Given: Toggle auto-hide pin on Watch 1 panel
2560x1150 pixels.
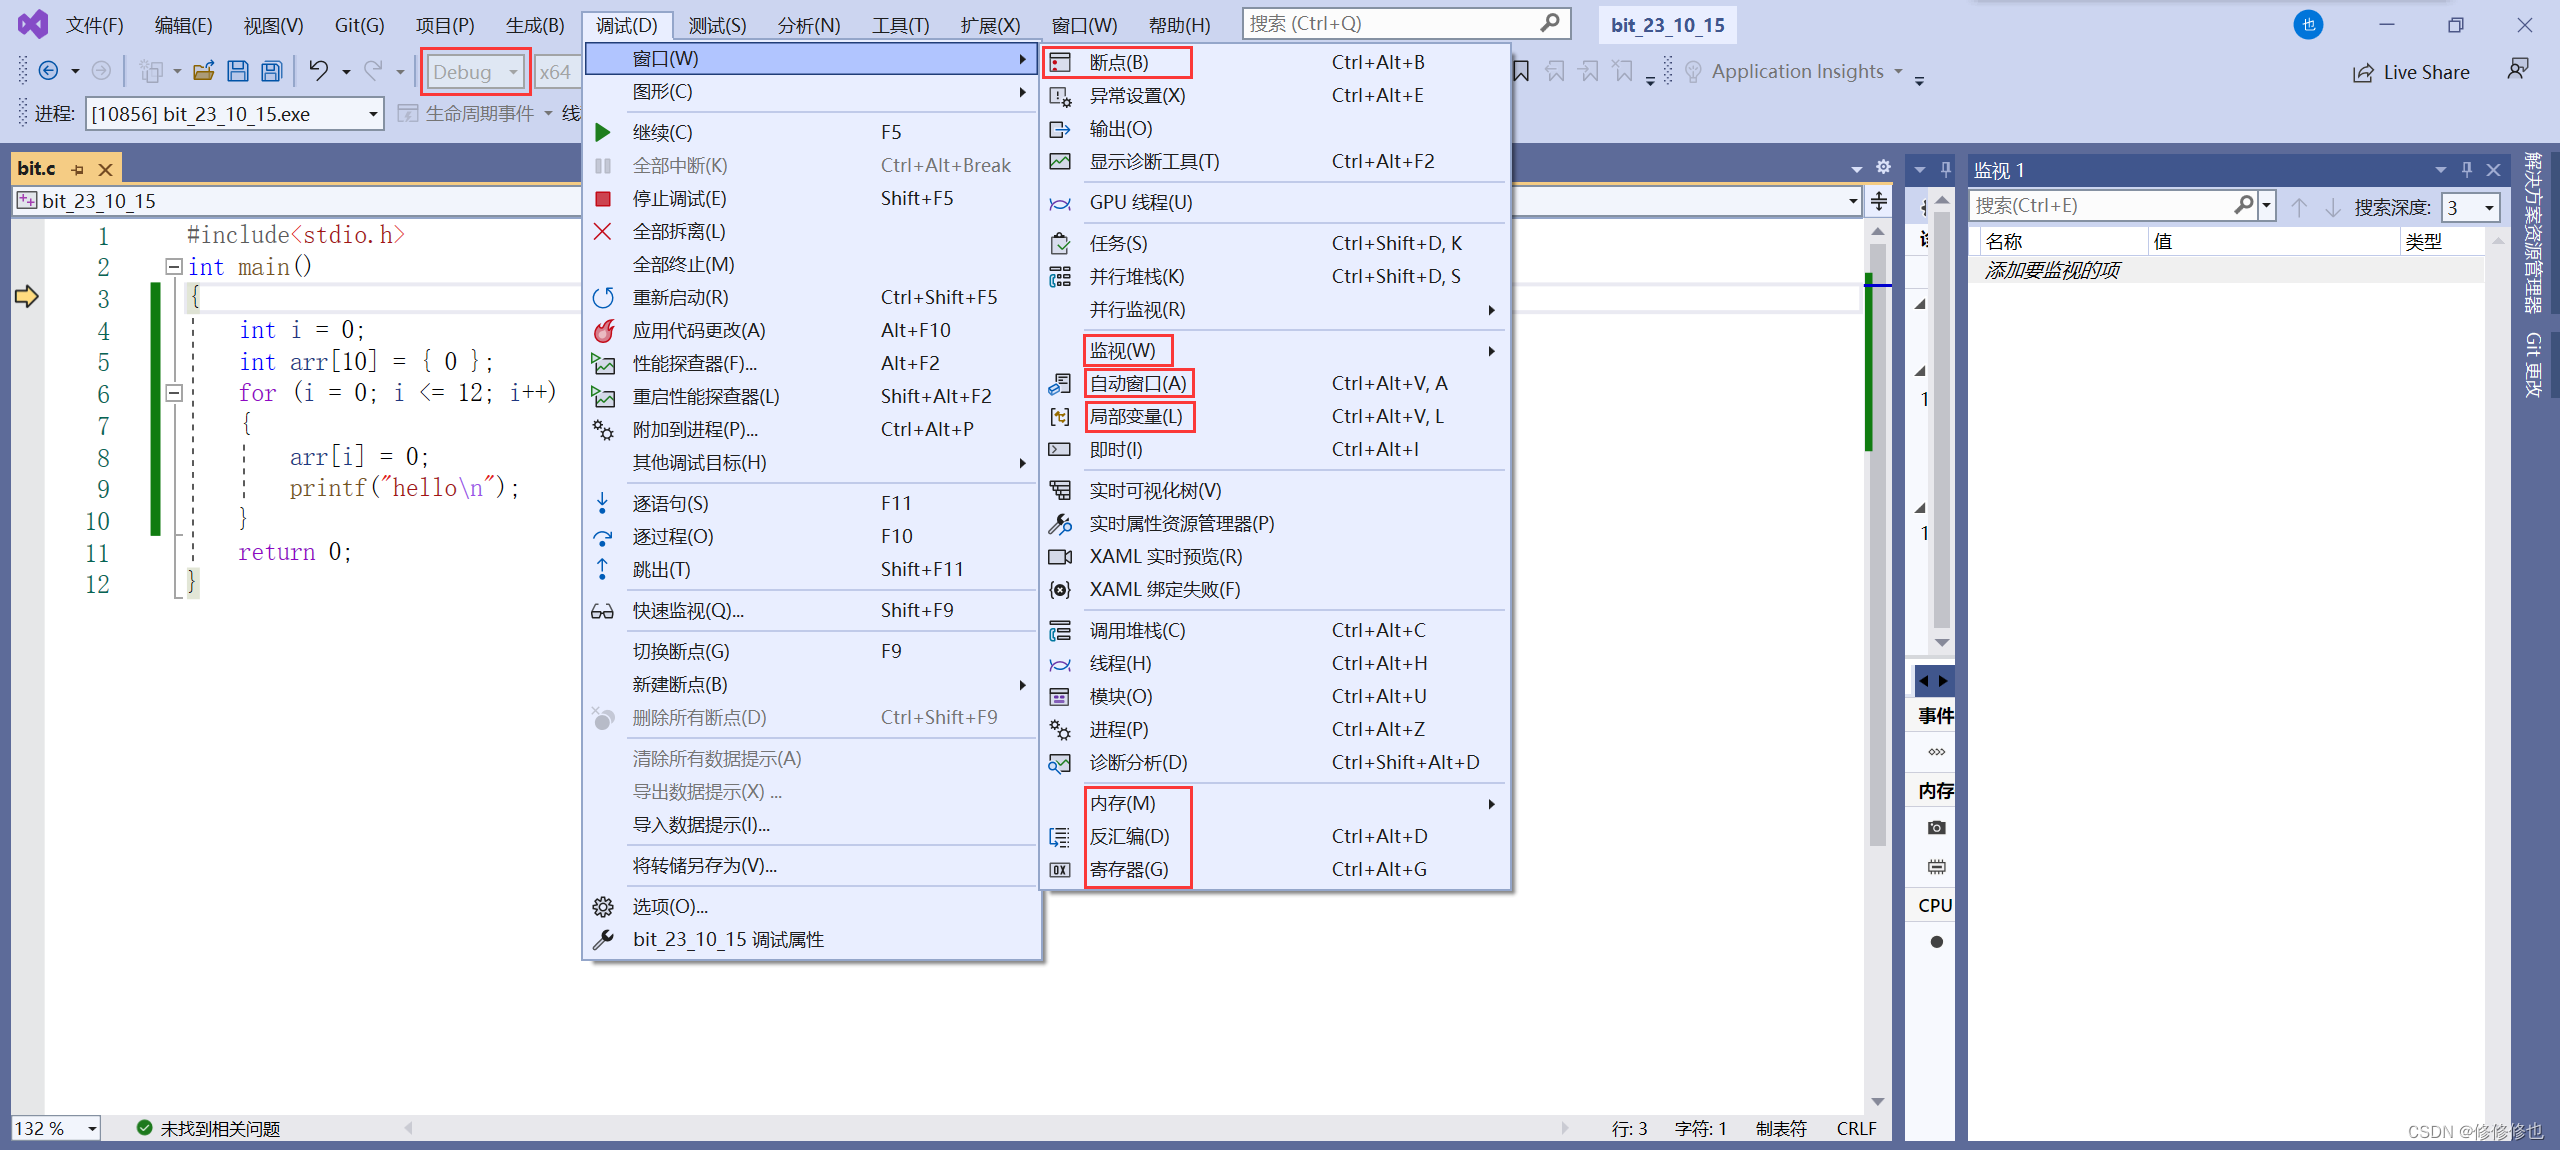Looking at the screenshot, I should point(2466,169).
